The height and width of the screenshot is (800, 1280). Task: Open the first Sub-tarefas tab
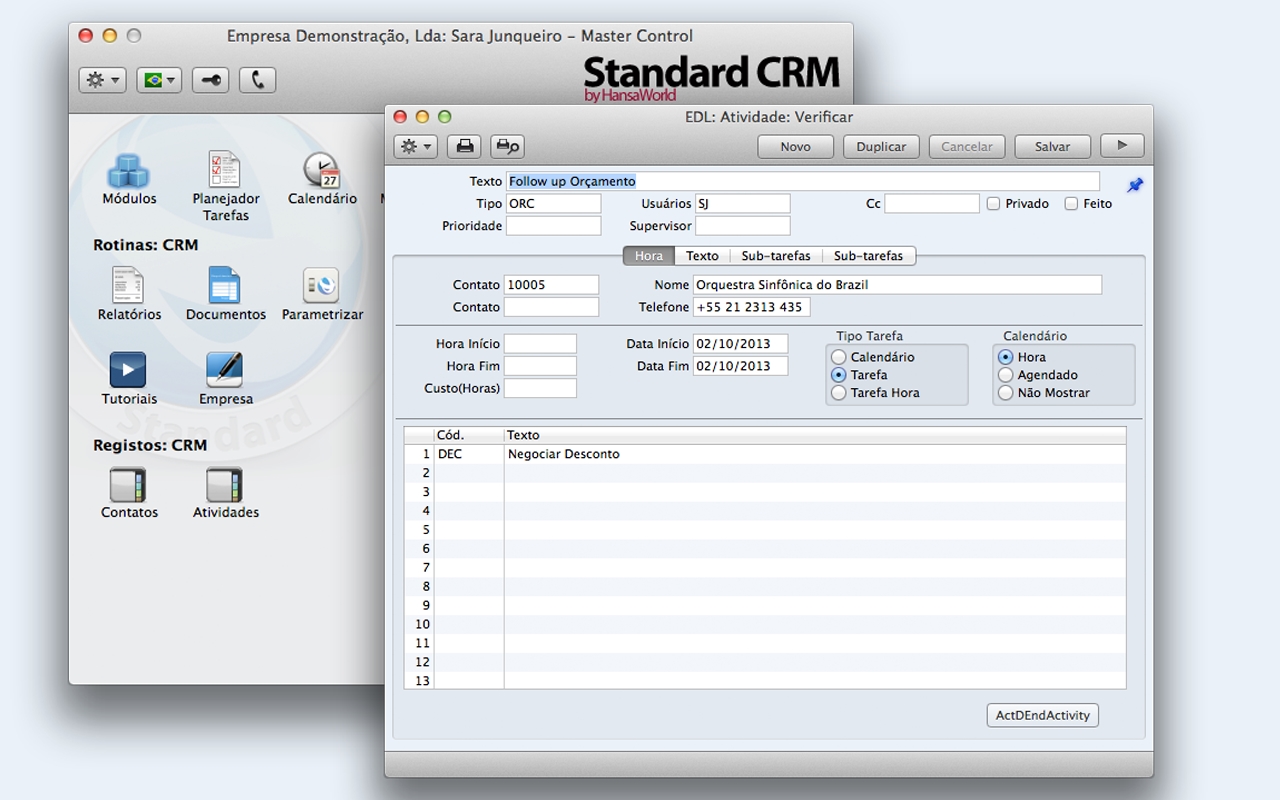coord(776,256)
